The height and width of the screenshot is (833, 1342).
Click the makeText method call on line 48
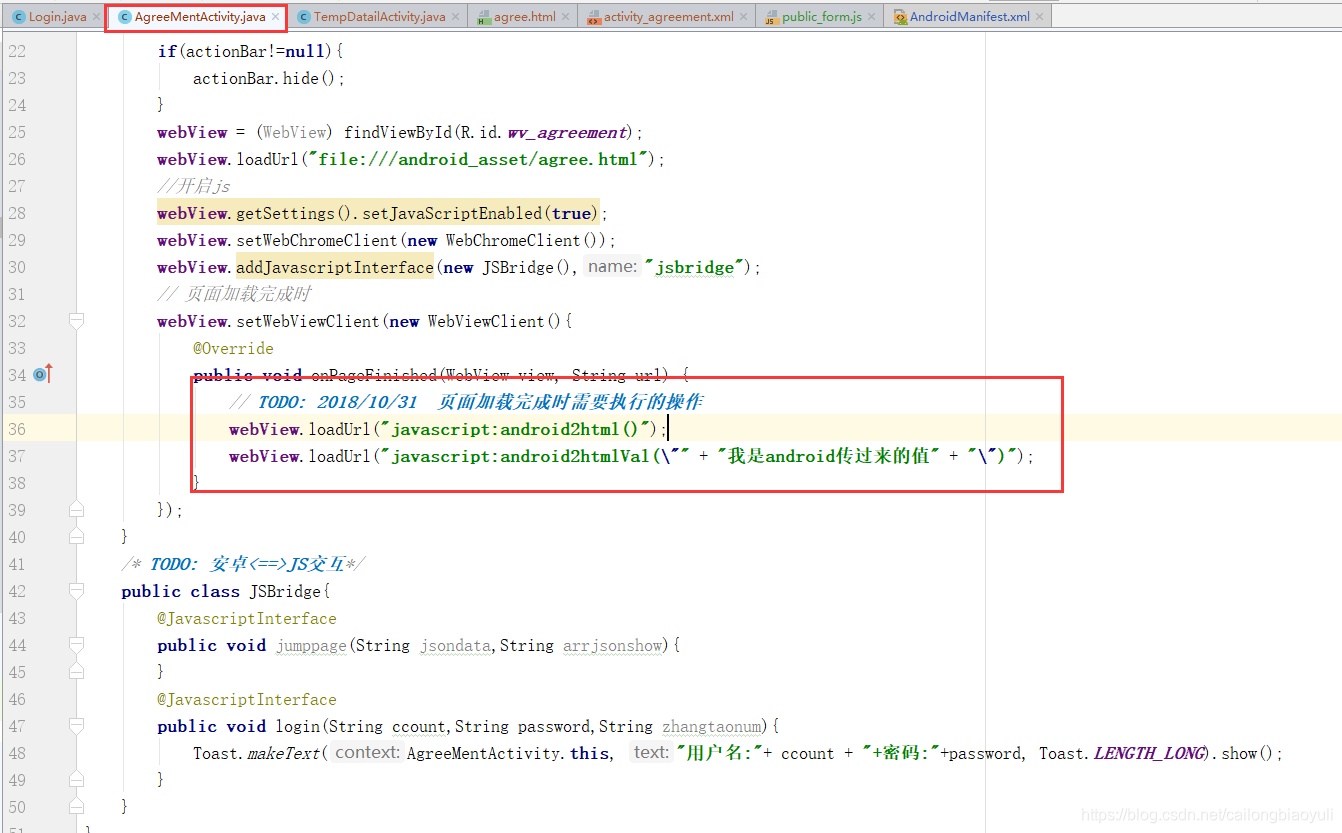pyautogui.click(x=283, y=753)
